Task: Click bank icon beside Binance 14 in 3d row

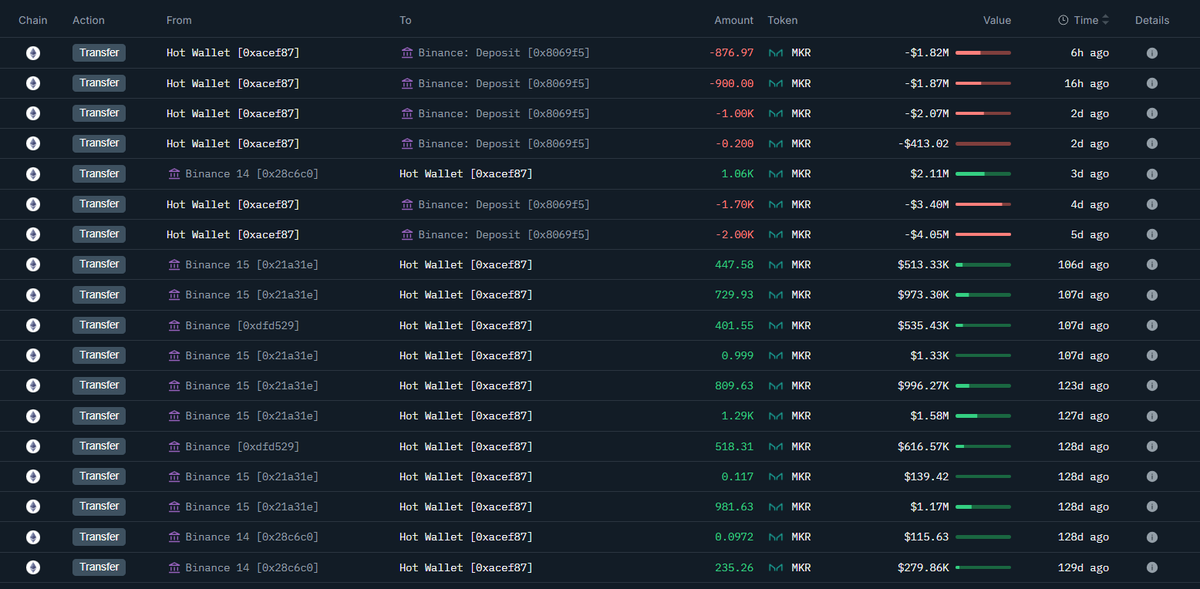Action: tap(175, 174)
